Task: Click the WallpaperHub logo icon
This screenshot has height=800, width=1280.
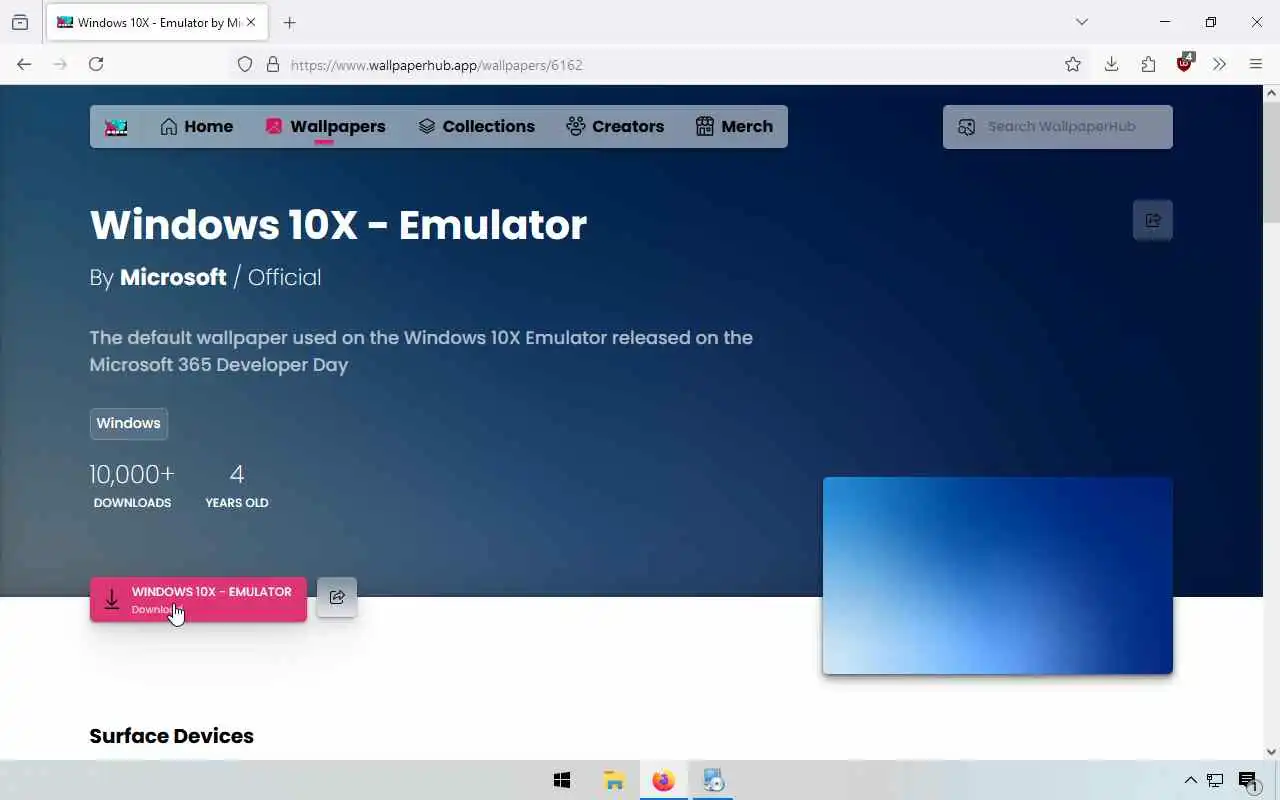Action: coord(116,127)
